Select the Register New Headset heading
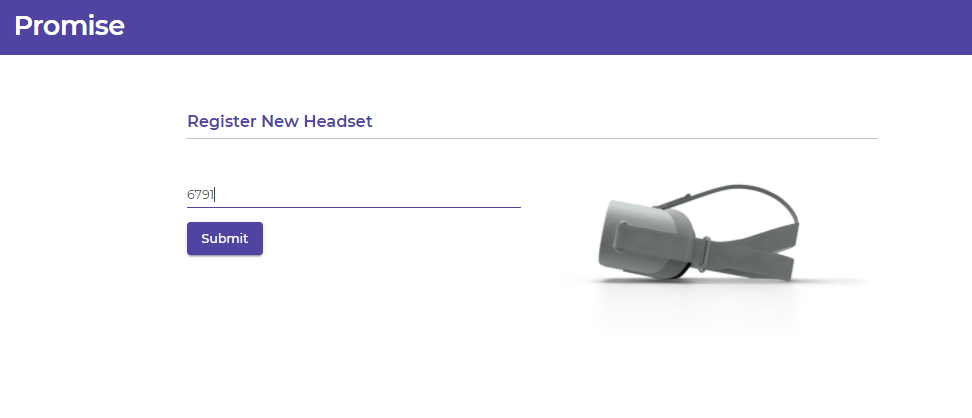The image size is (972, 418). (x=280, y=122)
